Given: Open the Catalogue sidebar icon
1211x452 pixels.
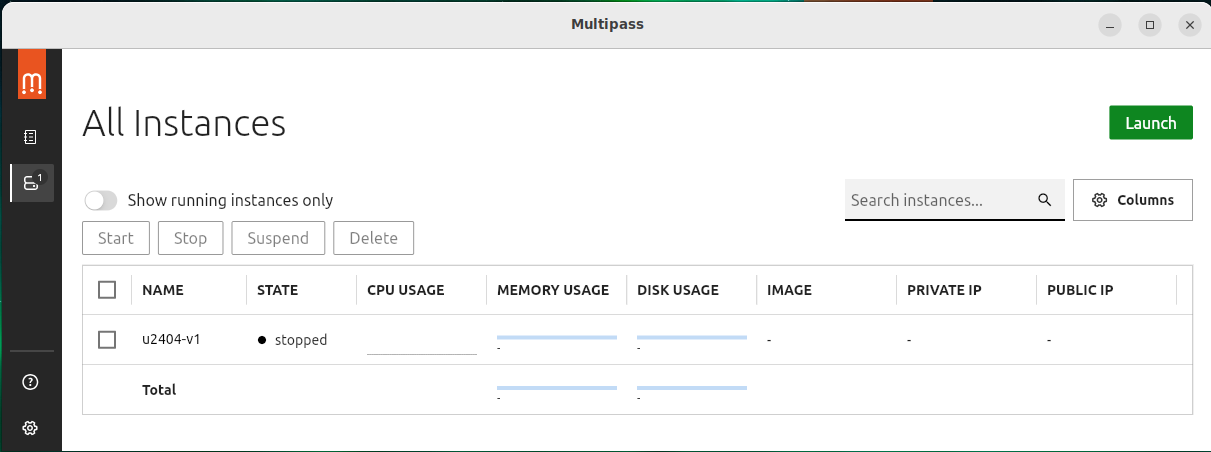Looking at the screenshot, I should coord(31,136).
